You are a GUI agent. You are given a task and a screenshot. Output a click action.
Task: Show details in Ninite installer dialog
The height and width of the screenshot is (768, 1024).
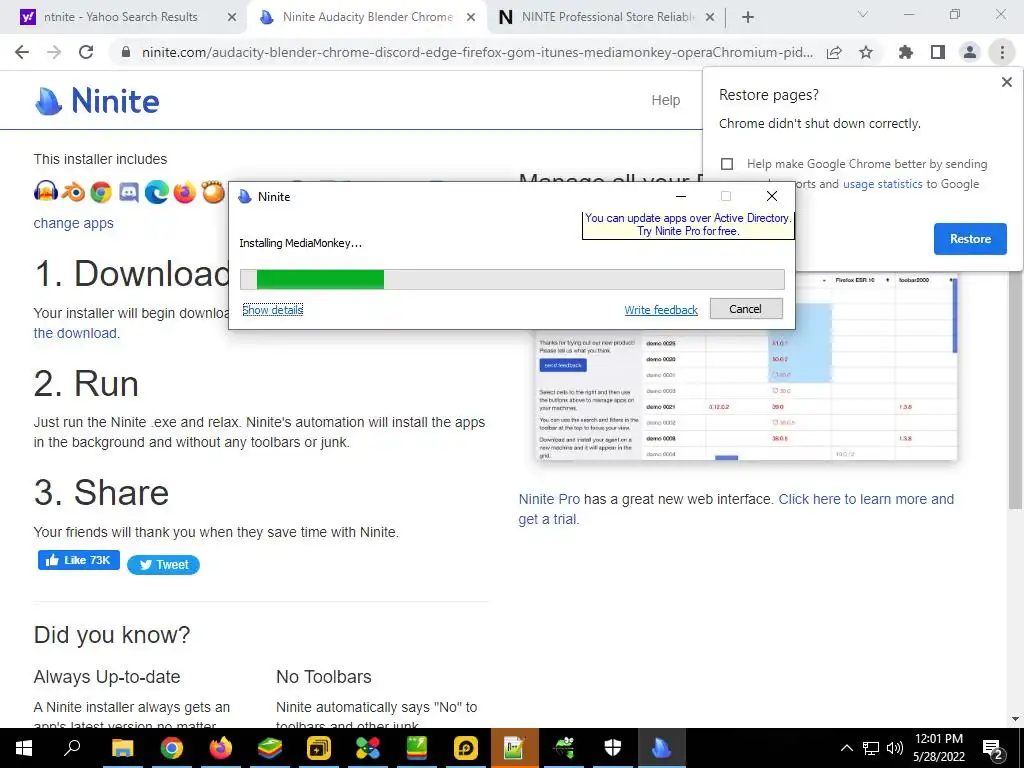272,310
